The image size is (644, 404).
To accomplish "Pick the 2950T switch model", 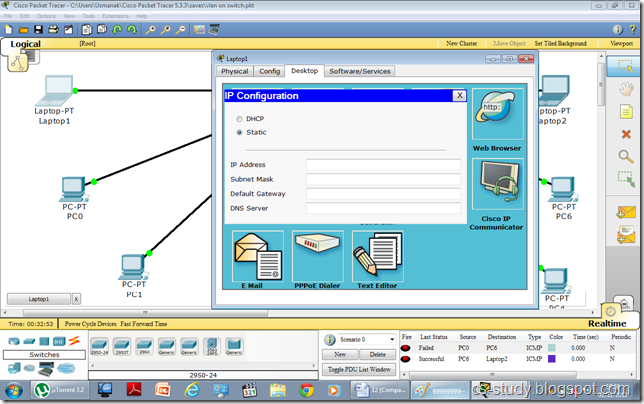I will coord(122,346).
